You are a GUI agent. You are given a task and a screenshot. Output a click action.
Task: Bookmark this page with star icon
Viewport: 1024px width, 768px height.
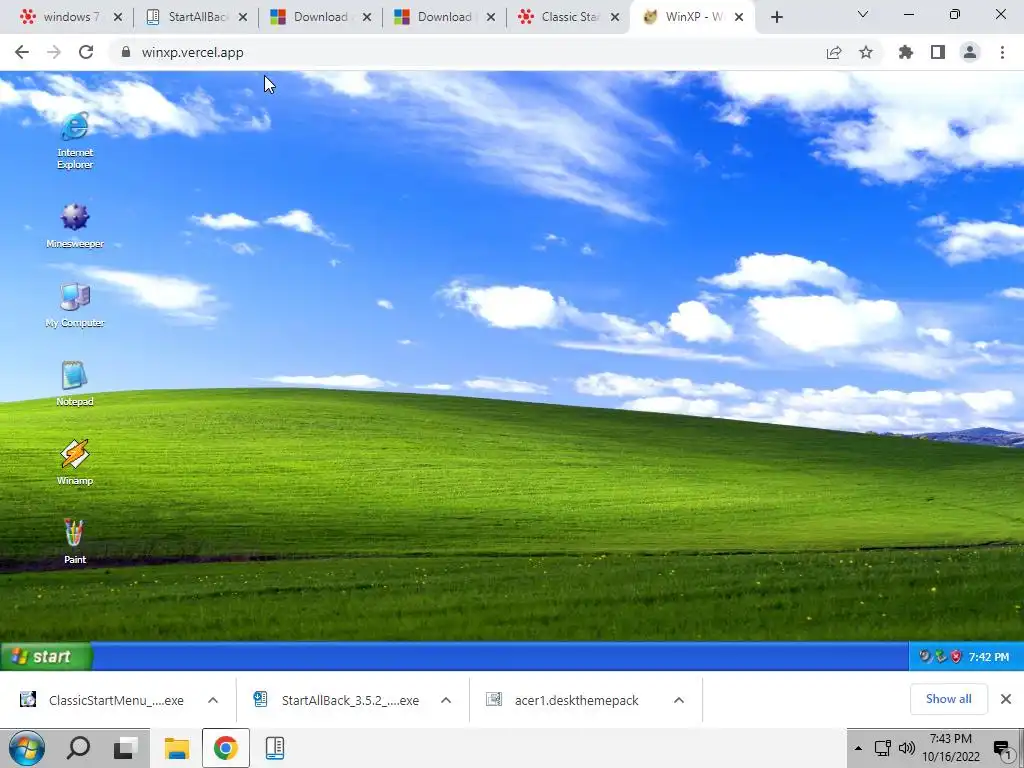pyautogui.click(x=866, y=52)
